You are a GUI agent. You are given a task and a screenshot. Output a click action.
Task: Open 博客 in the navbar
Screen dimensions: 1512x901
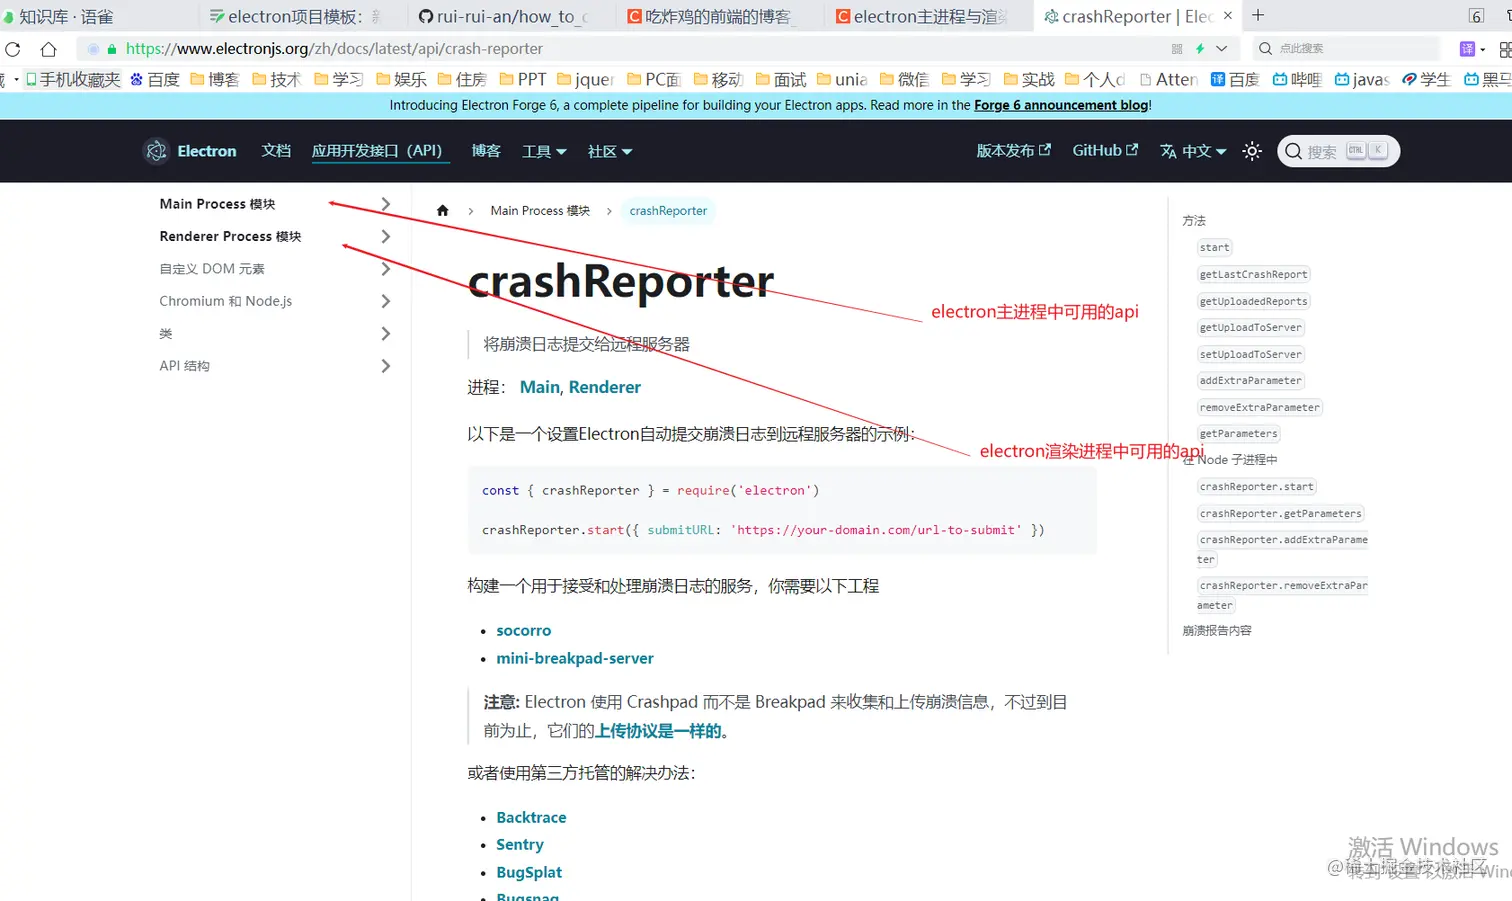coord(486,150)
